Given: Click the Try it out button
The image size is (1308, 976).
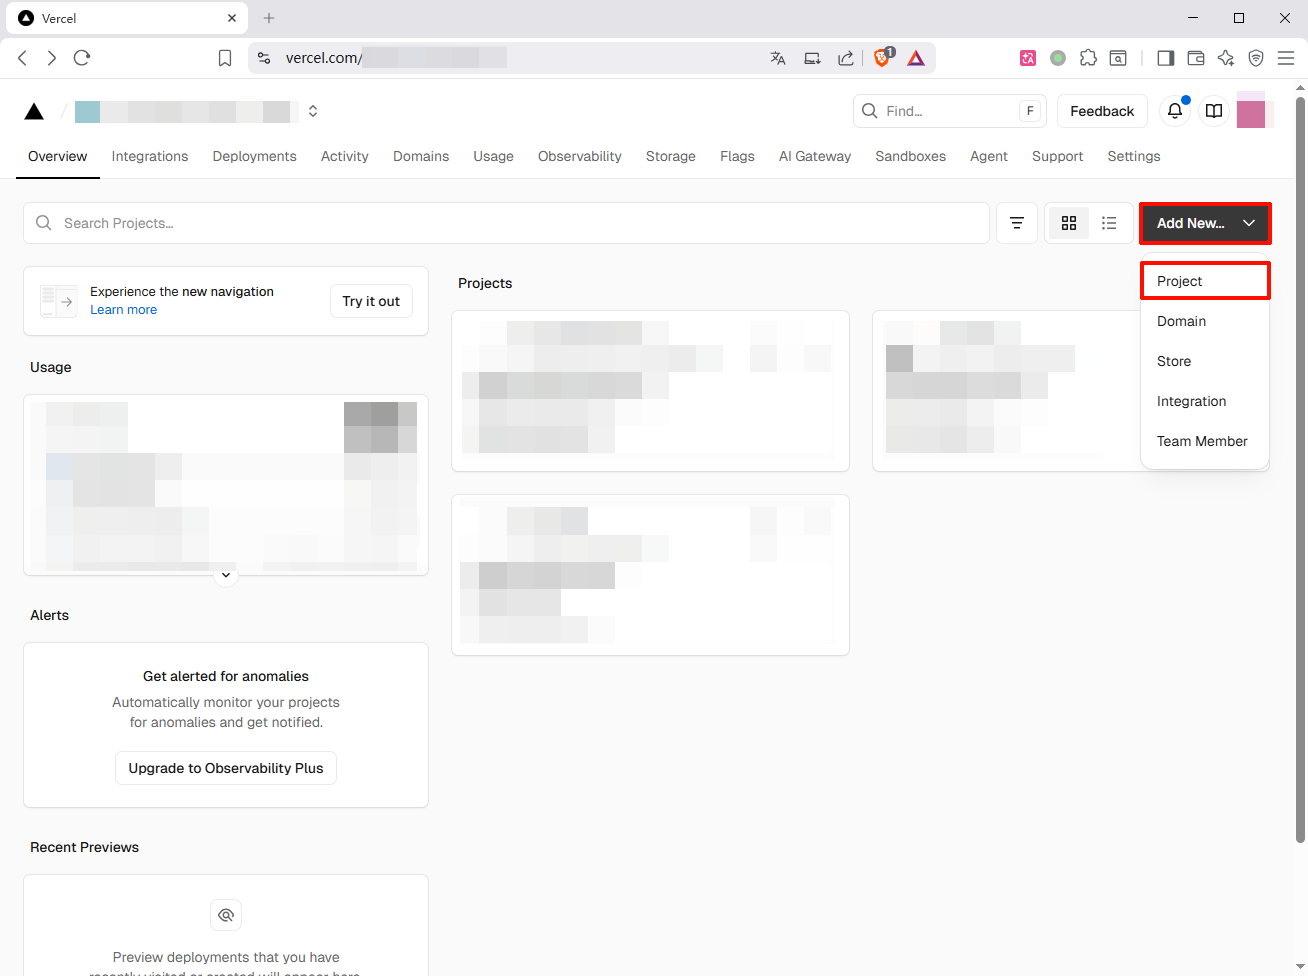Looking at the screenshot, I should (371, 301).
